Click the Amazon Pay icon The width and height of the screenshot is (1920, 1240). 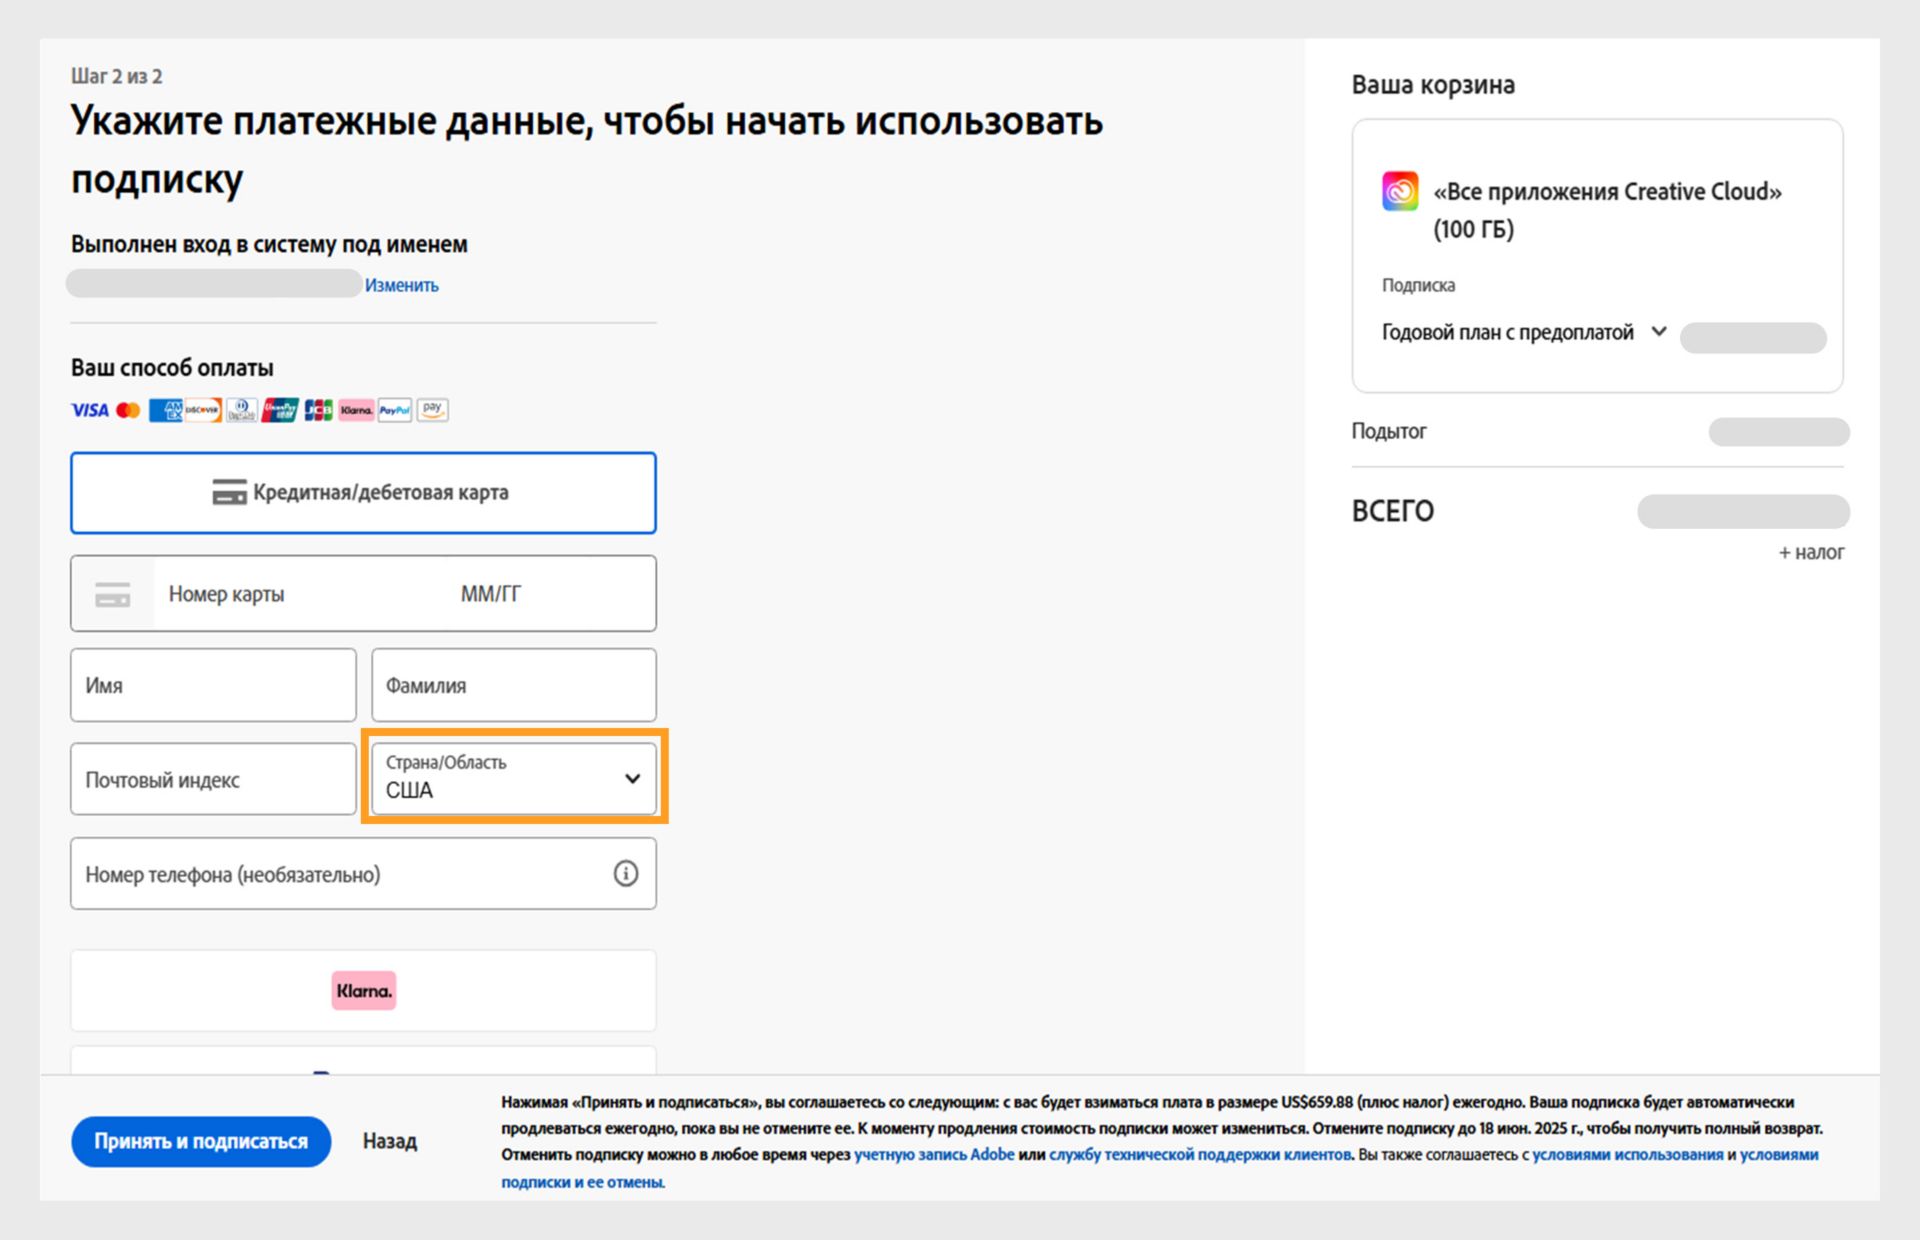(x=432, y=410)
